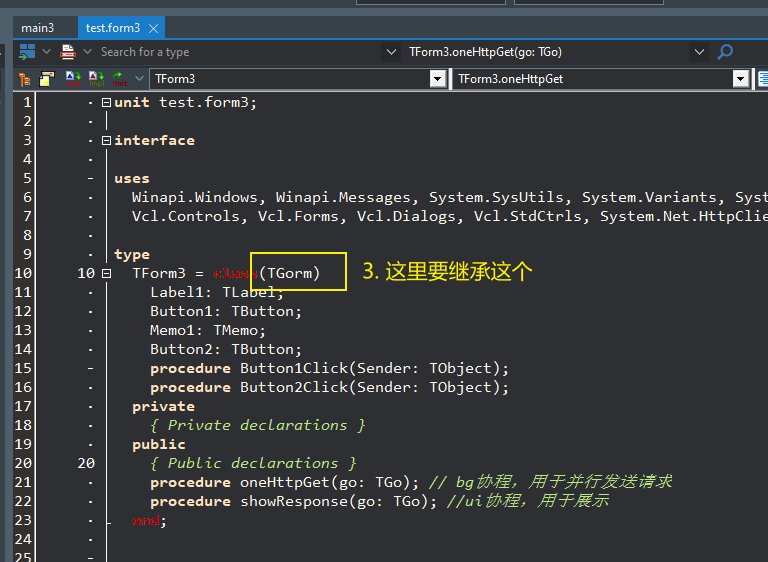Image resolution: width=768 pixels, height=562 pixels.
Task: Click the '{ Private declarations }' comment
Action: coord(258,426)
